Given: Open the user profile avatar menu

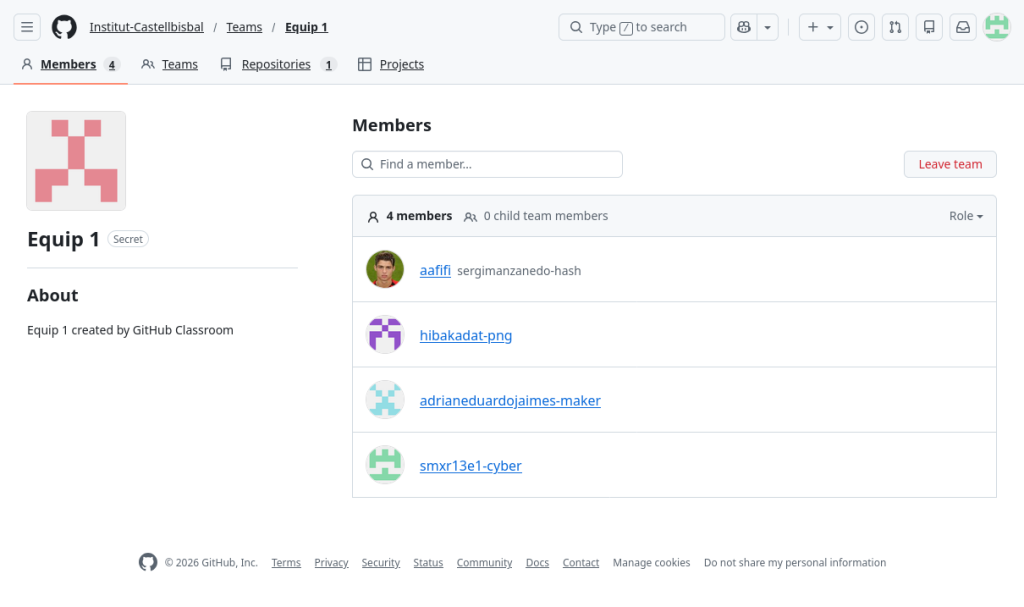Looking at the screenshot, I should point(997,27).
